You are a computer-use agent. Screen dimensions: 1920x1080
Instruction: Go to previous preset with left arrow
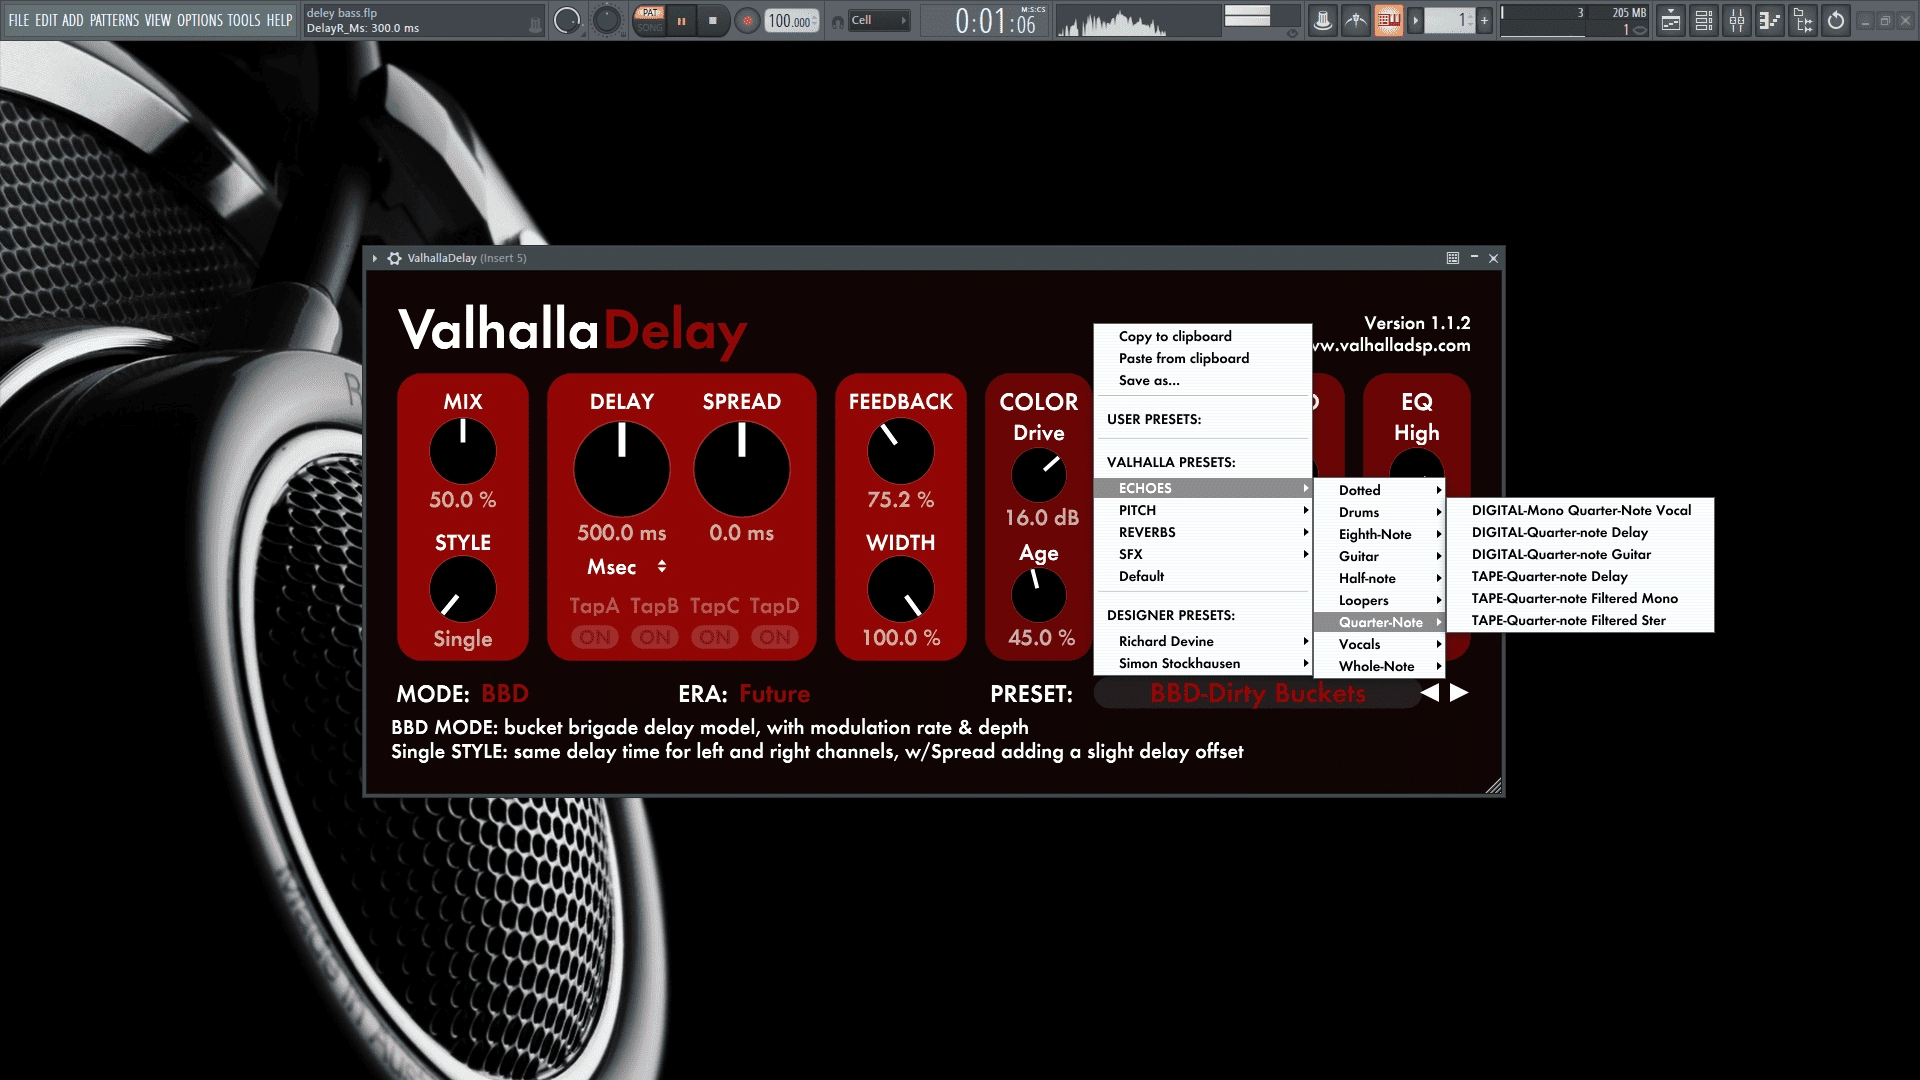coord(1430,693)
